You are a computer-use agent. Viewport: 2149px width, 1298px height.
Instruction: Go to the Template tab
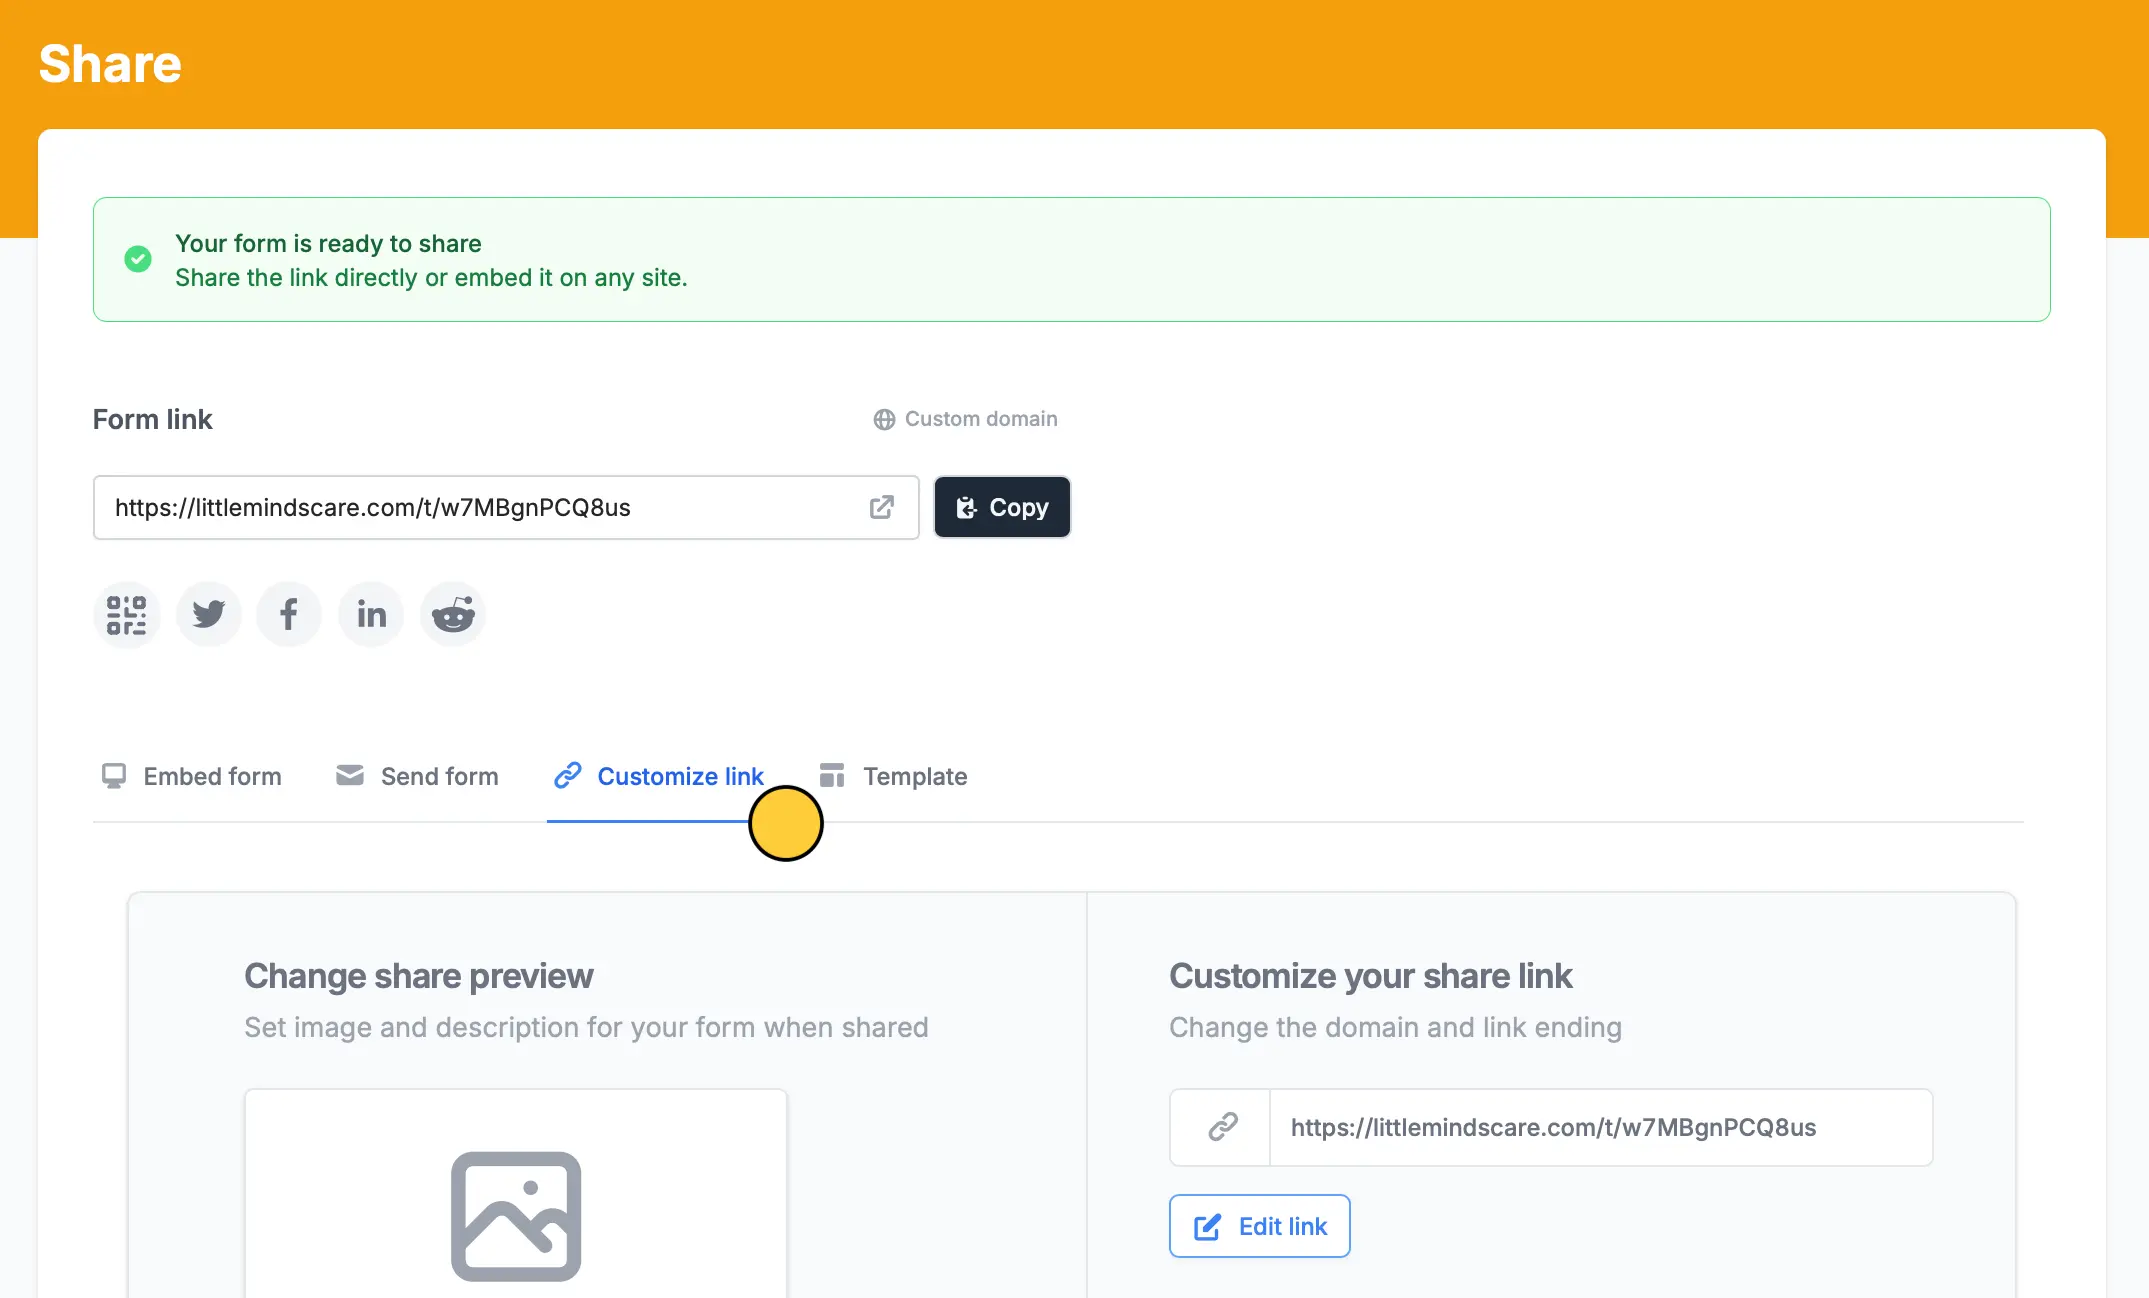click(x=893, y=776)
